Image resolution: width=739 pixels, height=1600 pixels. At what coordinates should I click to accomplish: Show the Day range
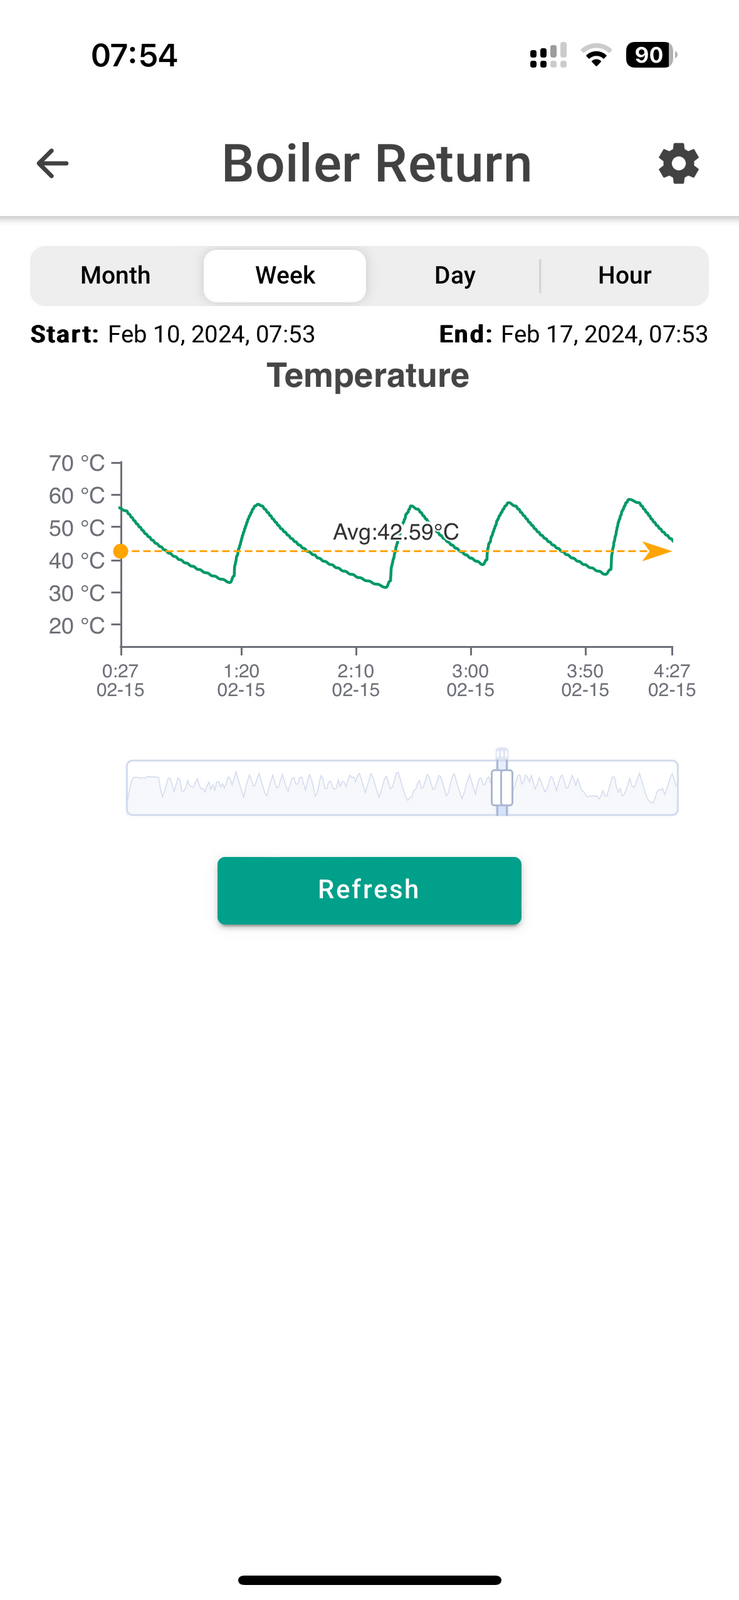click(454, 275)
